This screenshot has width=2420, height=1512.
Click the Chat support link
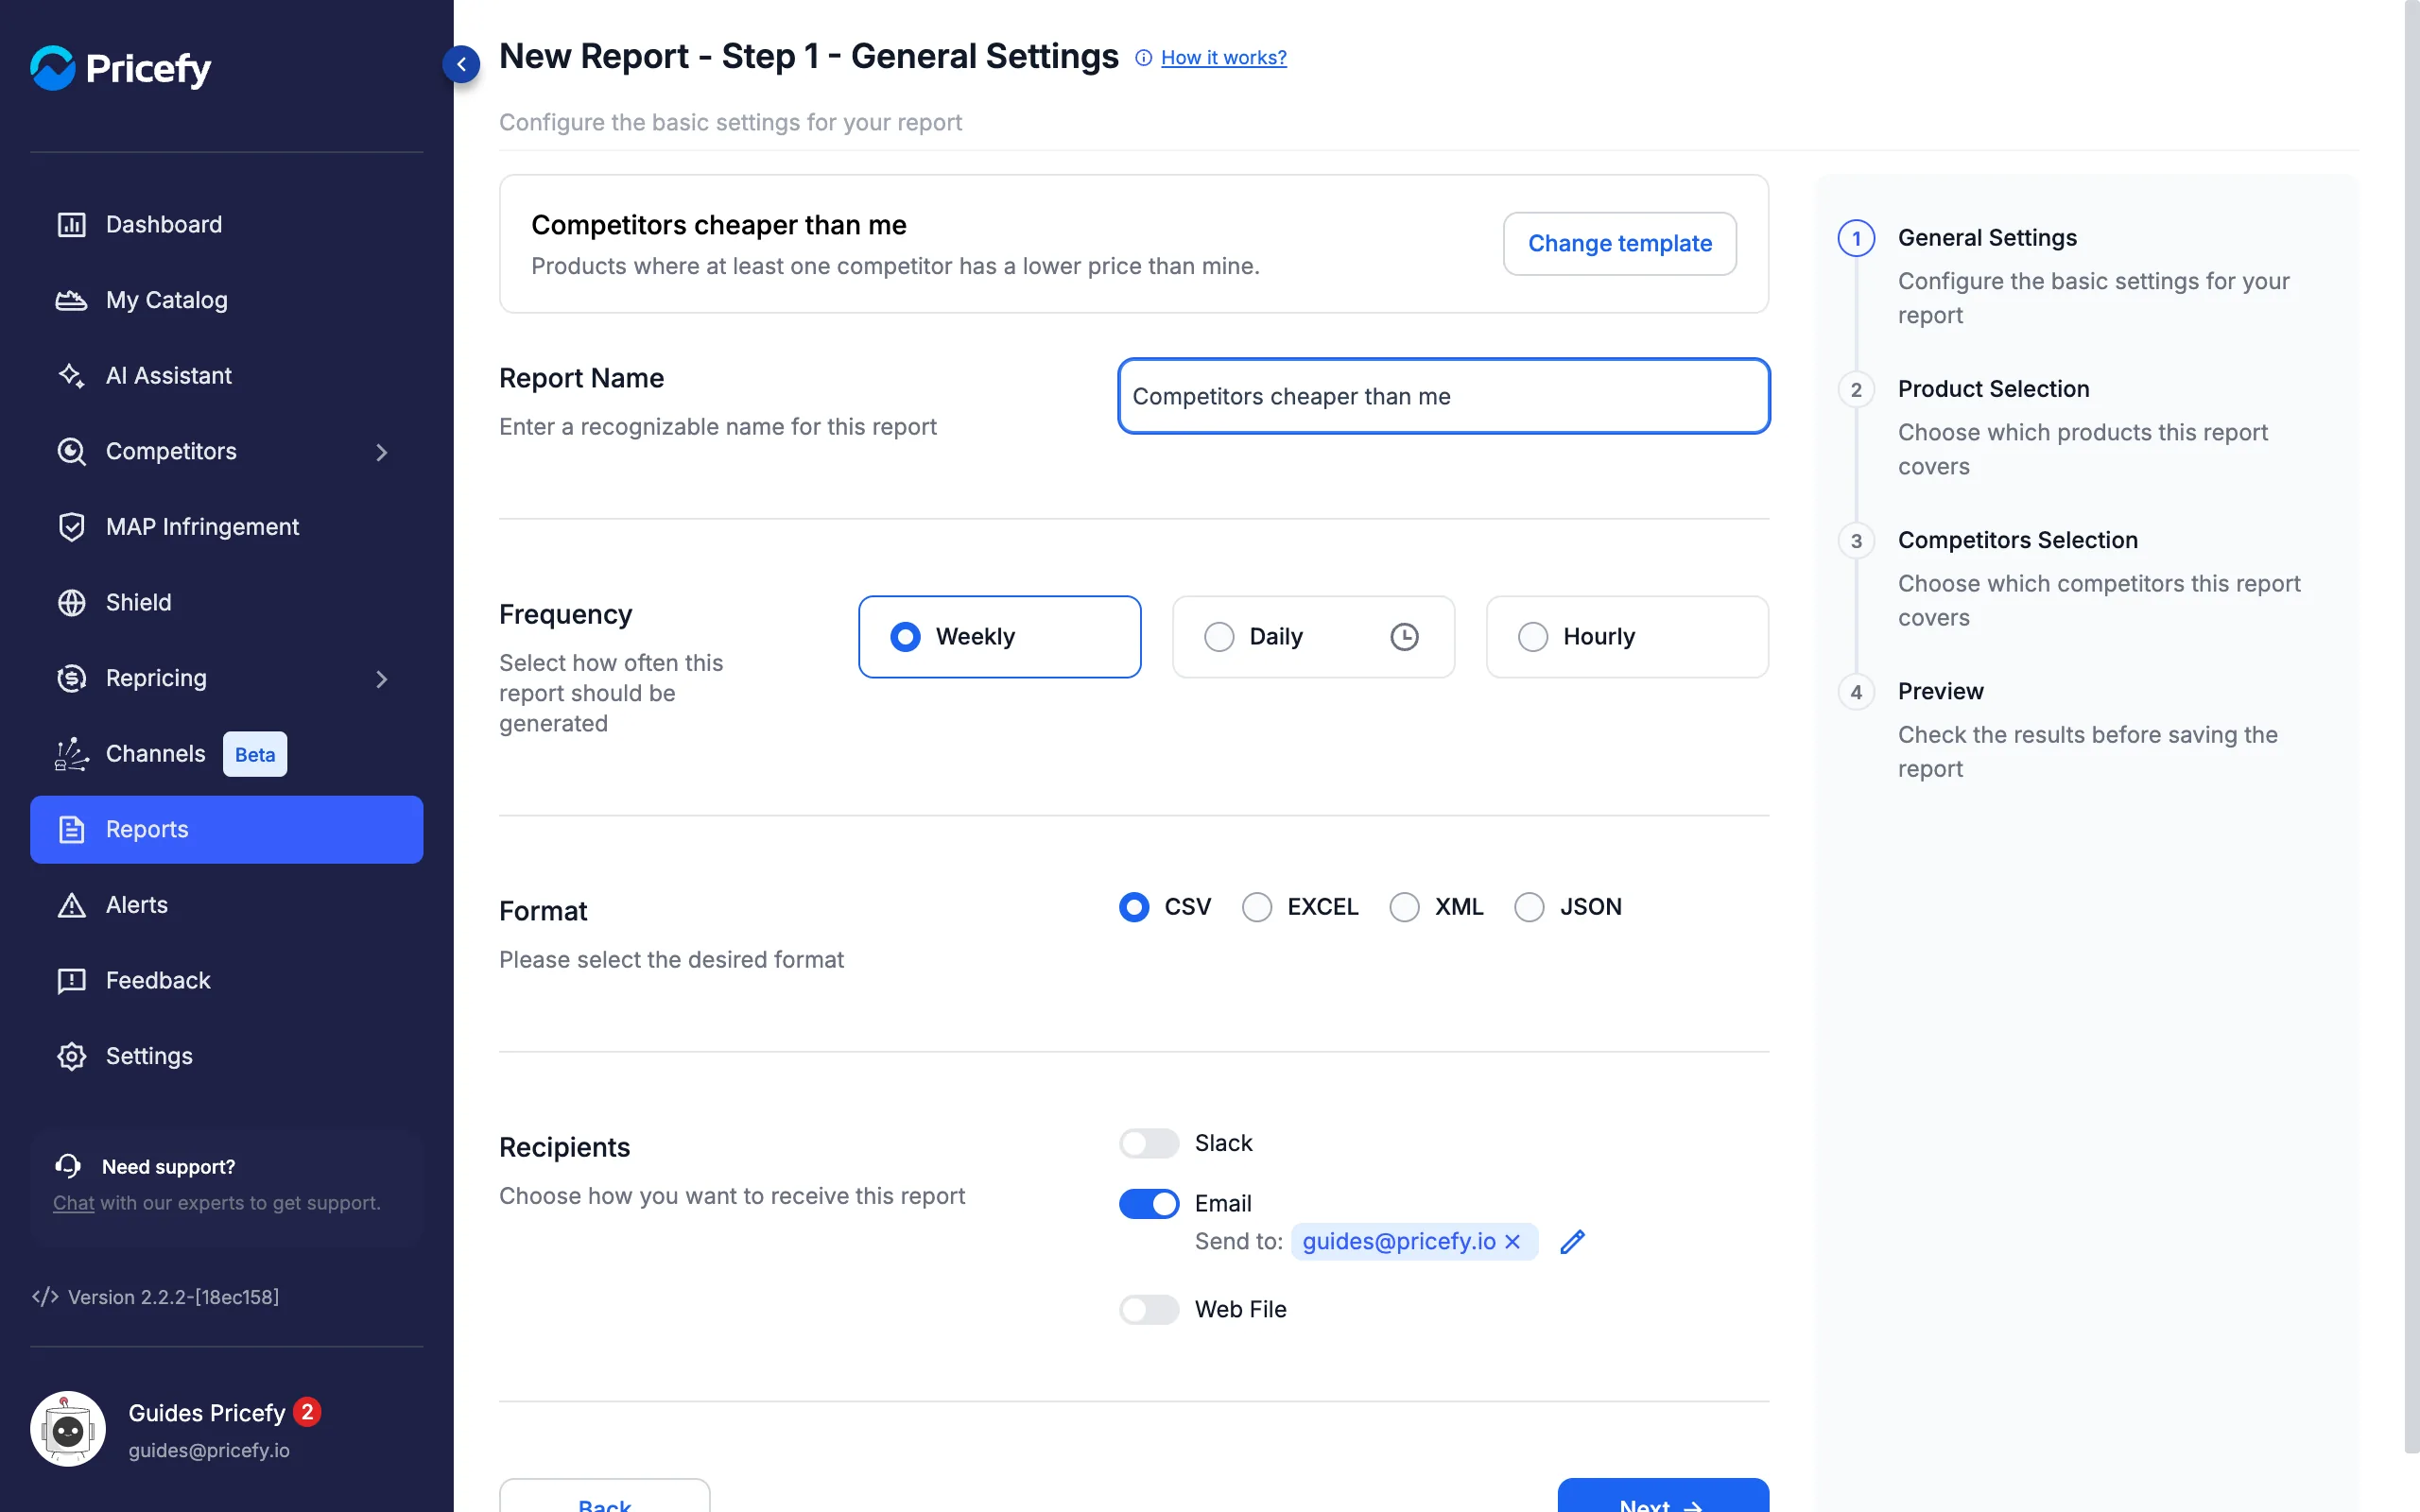[x=73, y=1203]
